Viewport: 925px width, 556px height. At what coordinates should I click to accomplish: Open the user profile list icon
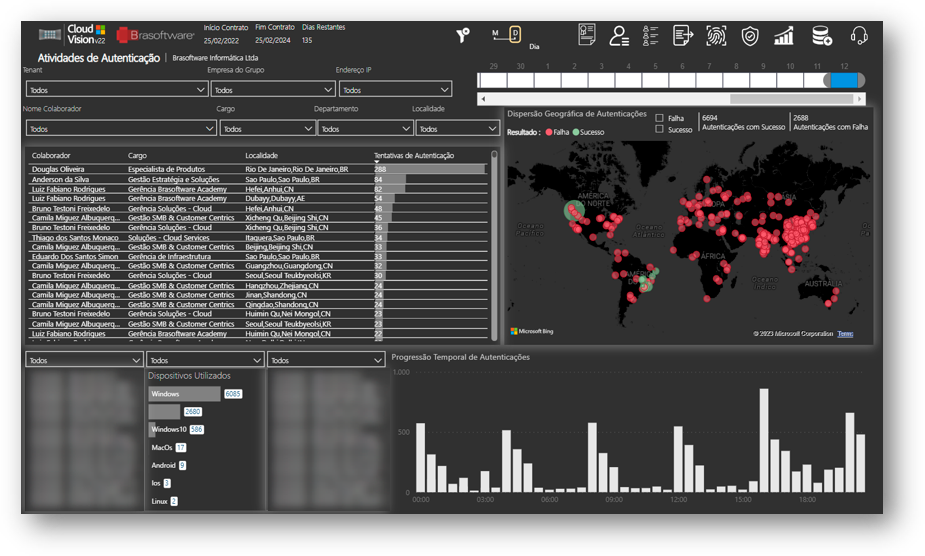pos(619,35)
